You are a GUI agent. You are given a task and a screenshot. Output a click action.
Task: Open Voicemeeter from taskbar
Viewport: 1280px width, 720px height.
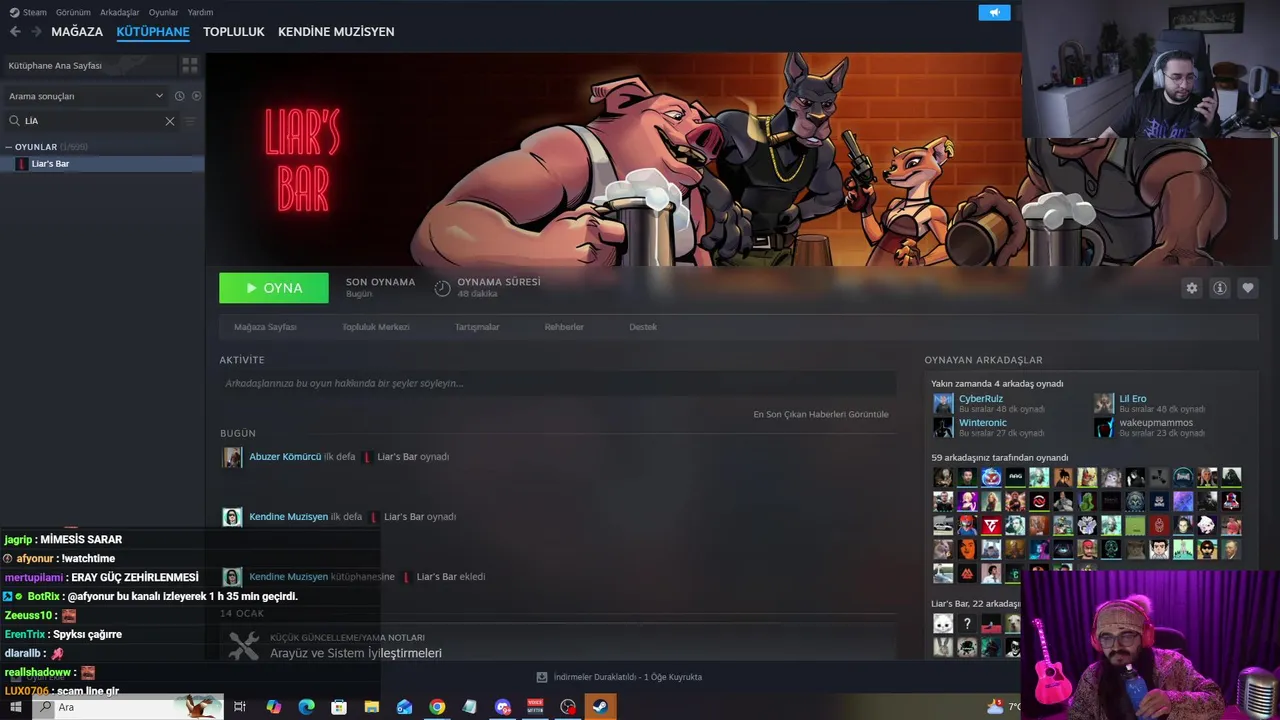click(x=535, y=707)
